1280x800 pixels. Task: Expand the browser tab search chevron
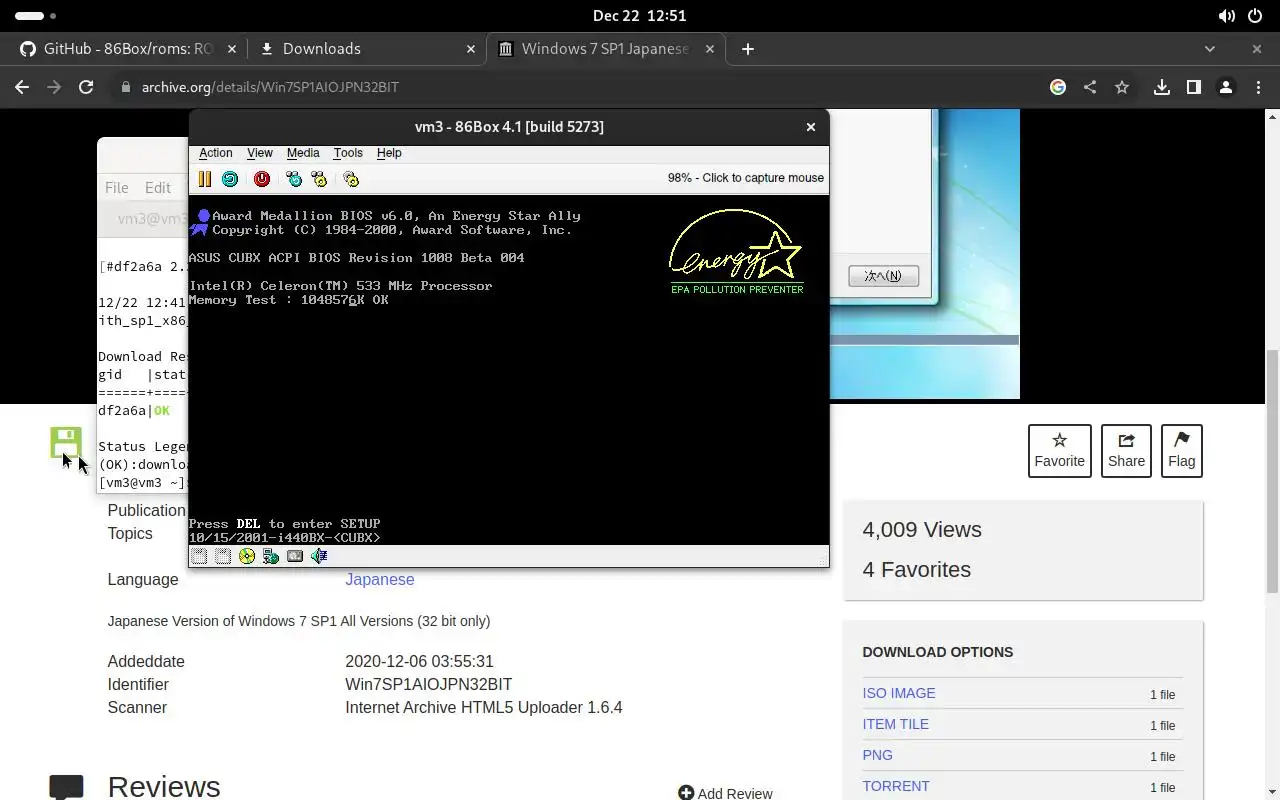1210,49
